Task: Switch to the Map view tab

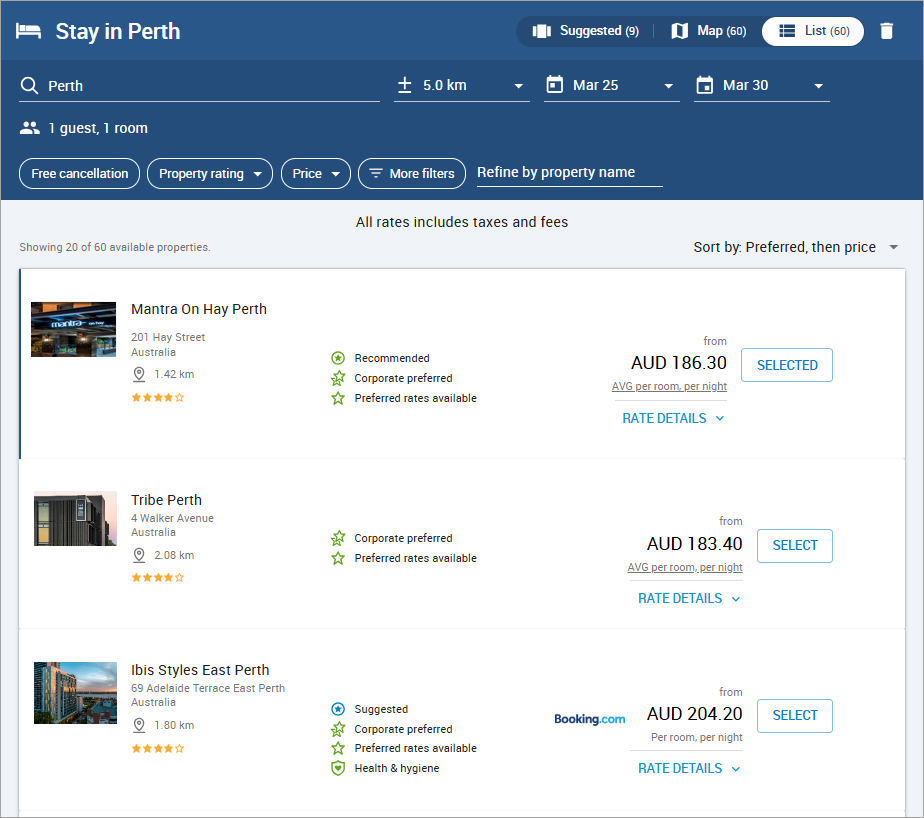Action: coord(708,31)
